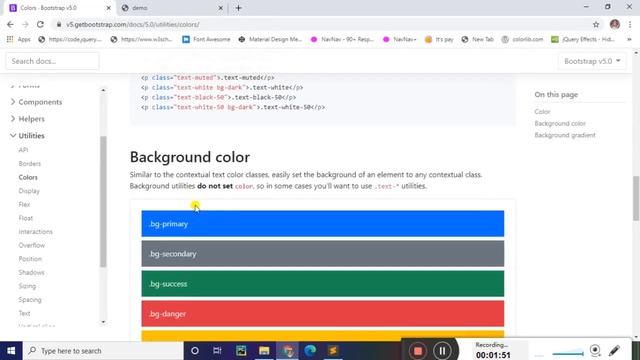
Task: Click the red .bg-danger swatch
Action: point(322,313)
